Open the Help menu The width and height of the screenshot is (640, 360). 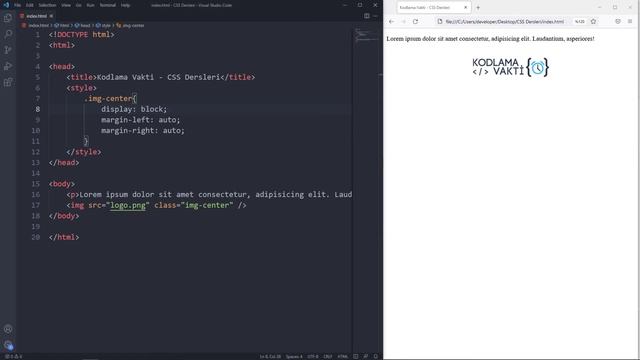[x=125, y=5]
